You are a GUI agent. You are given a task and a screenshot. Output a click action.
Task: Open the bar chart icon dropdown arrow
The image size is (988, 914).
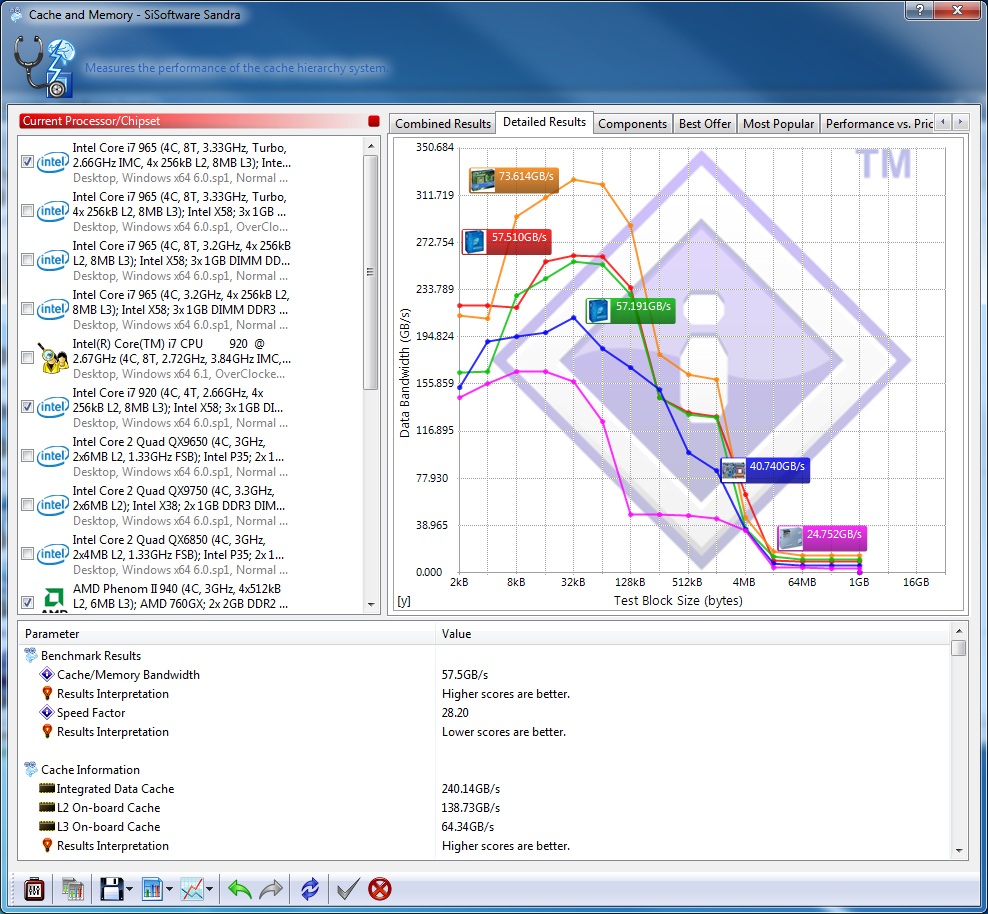(x=169, y=889)
